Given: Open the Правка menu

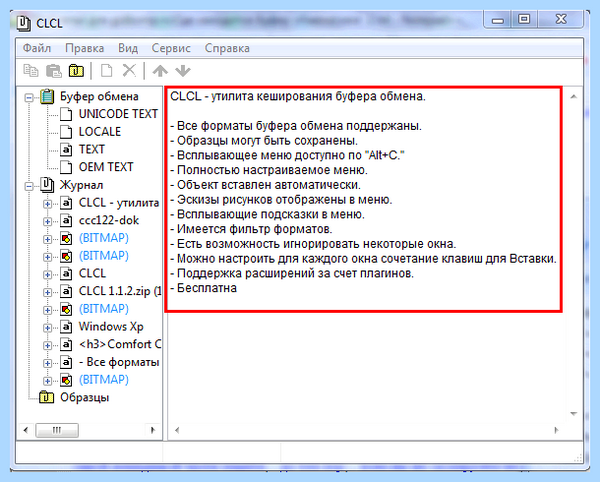Looking at the screenshot, I should coord(85,48).
